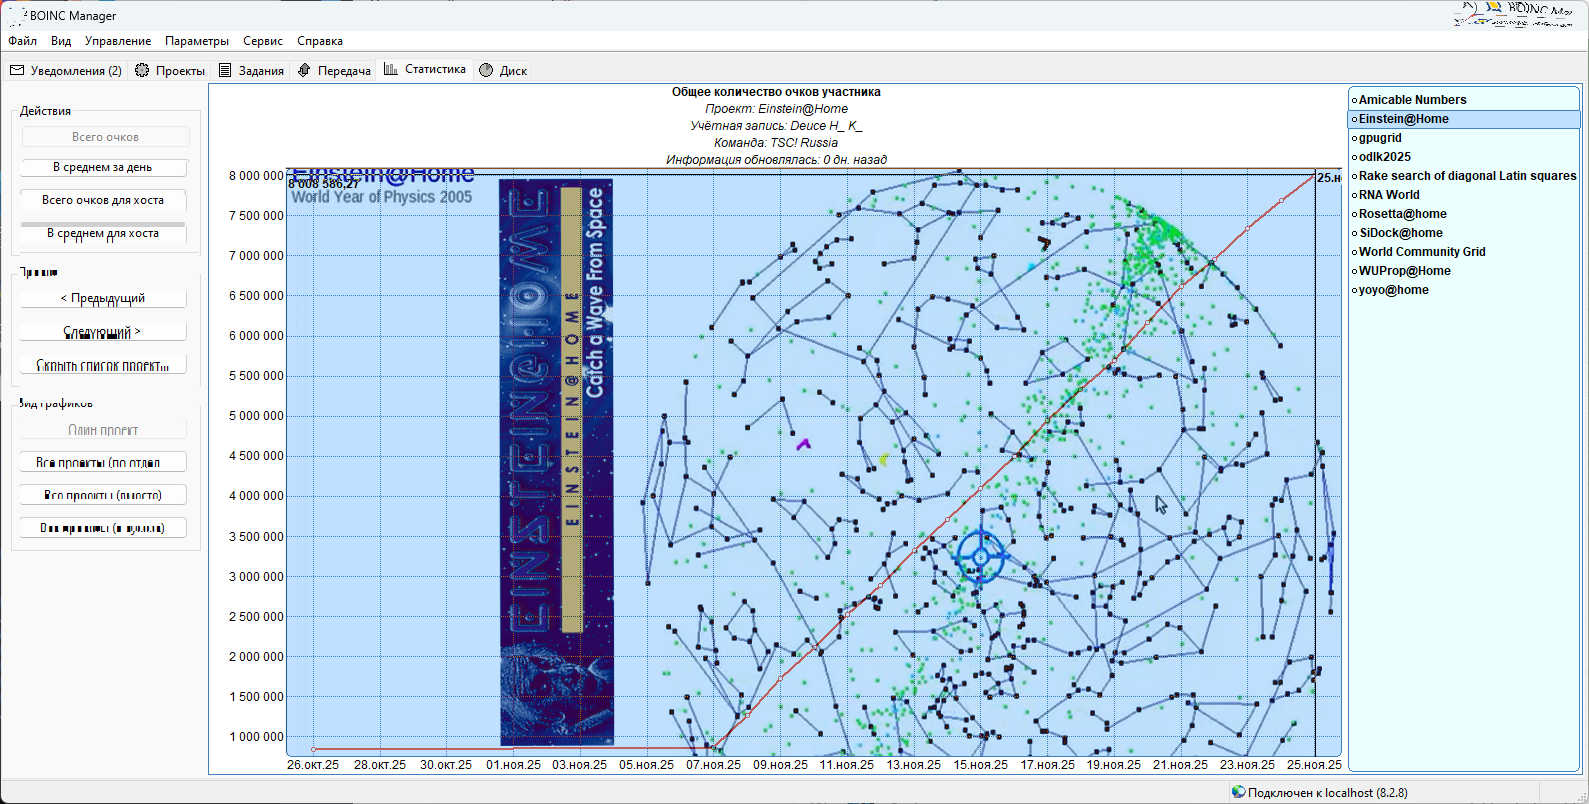Show Все проекты (в сумме) graph
The width and height of the screenshot is (1589, 804).
103,528
